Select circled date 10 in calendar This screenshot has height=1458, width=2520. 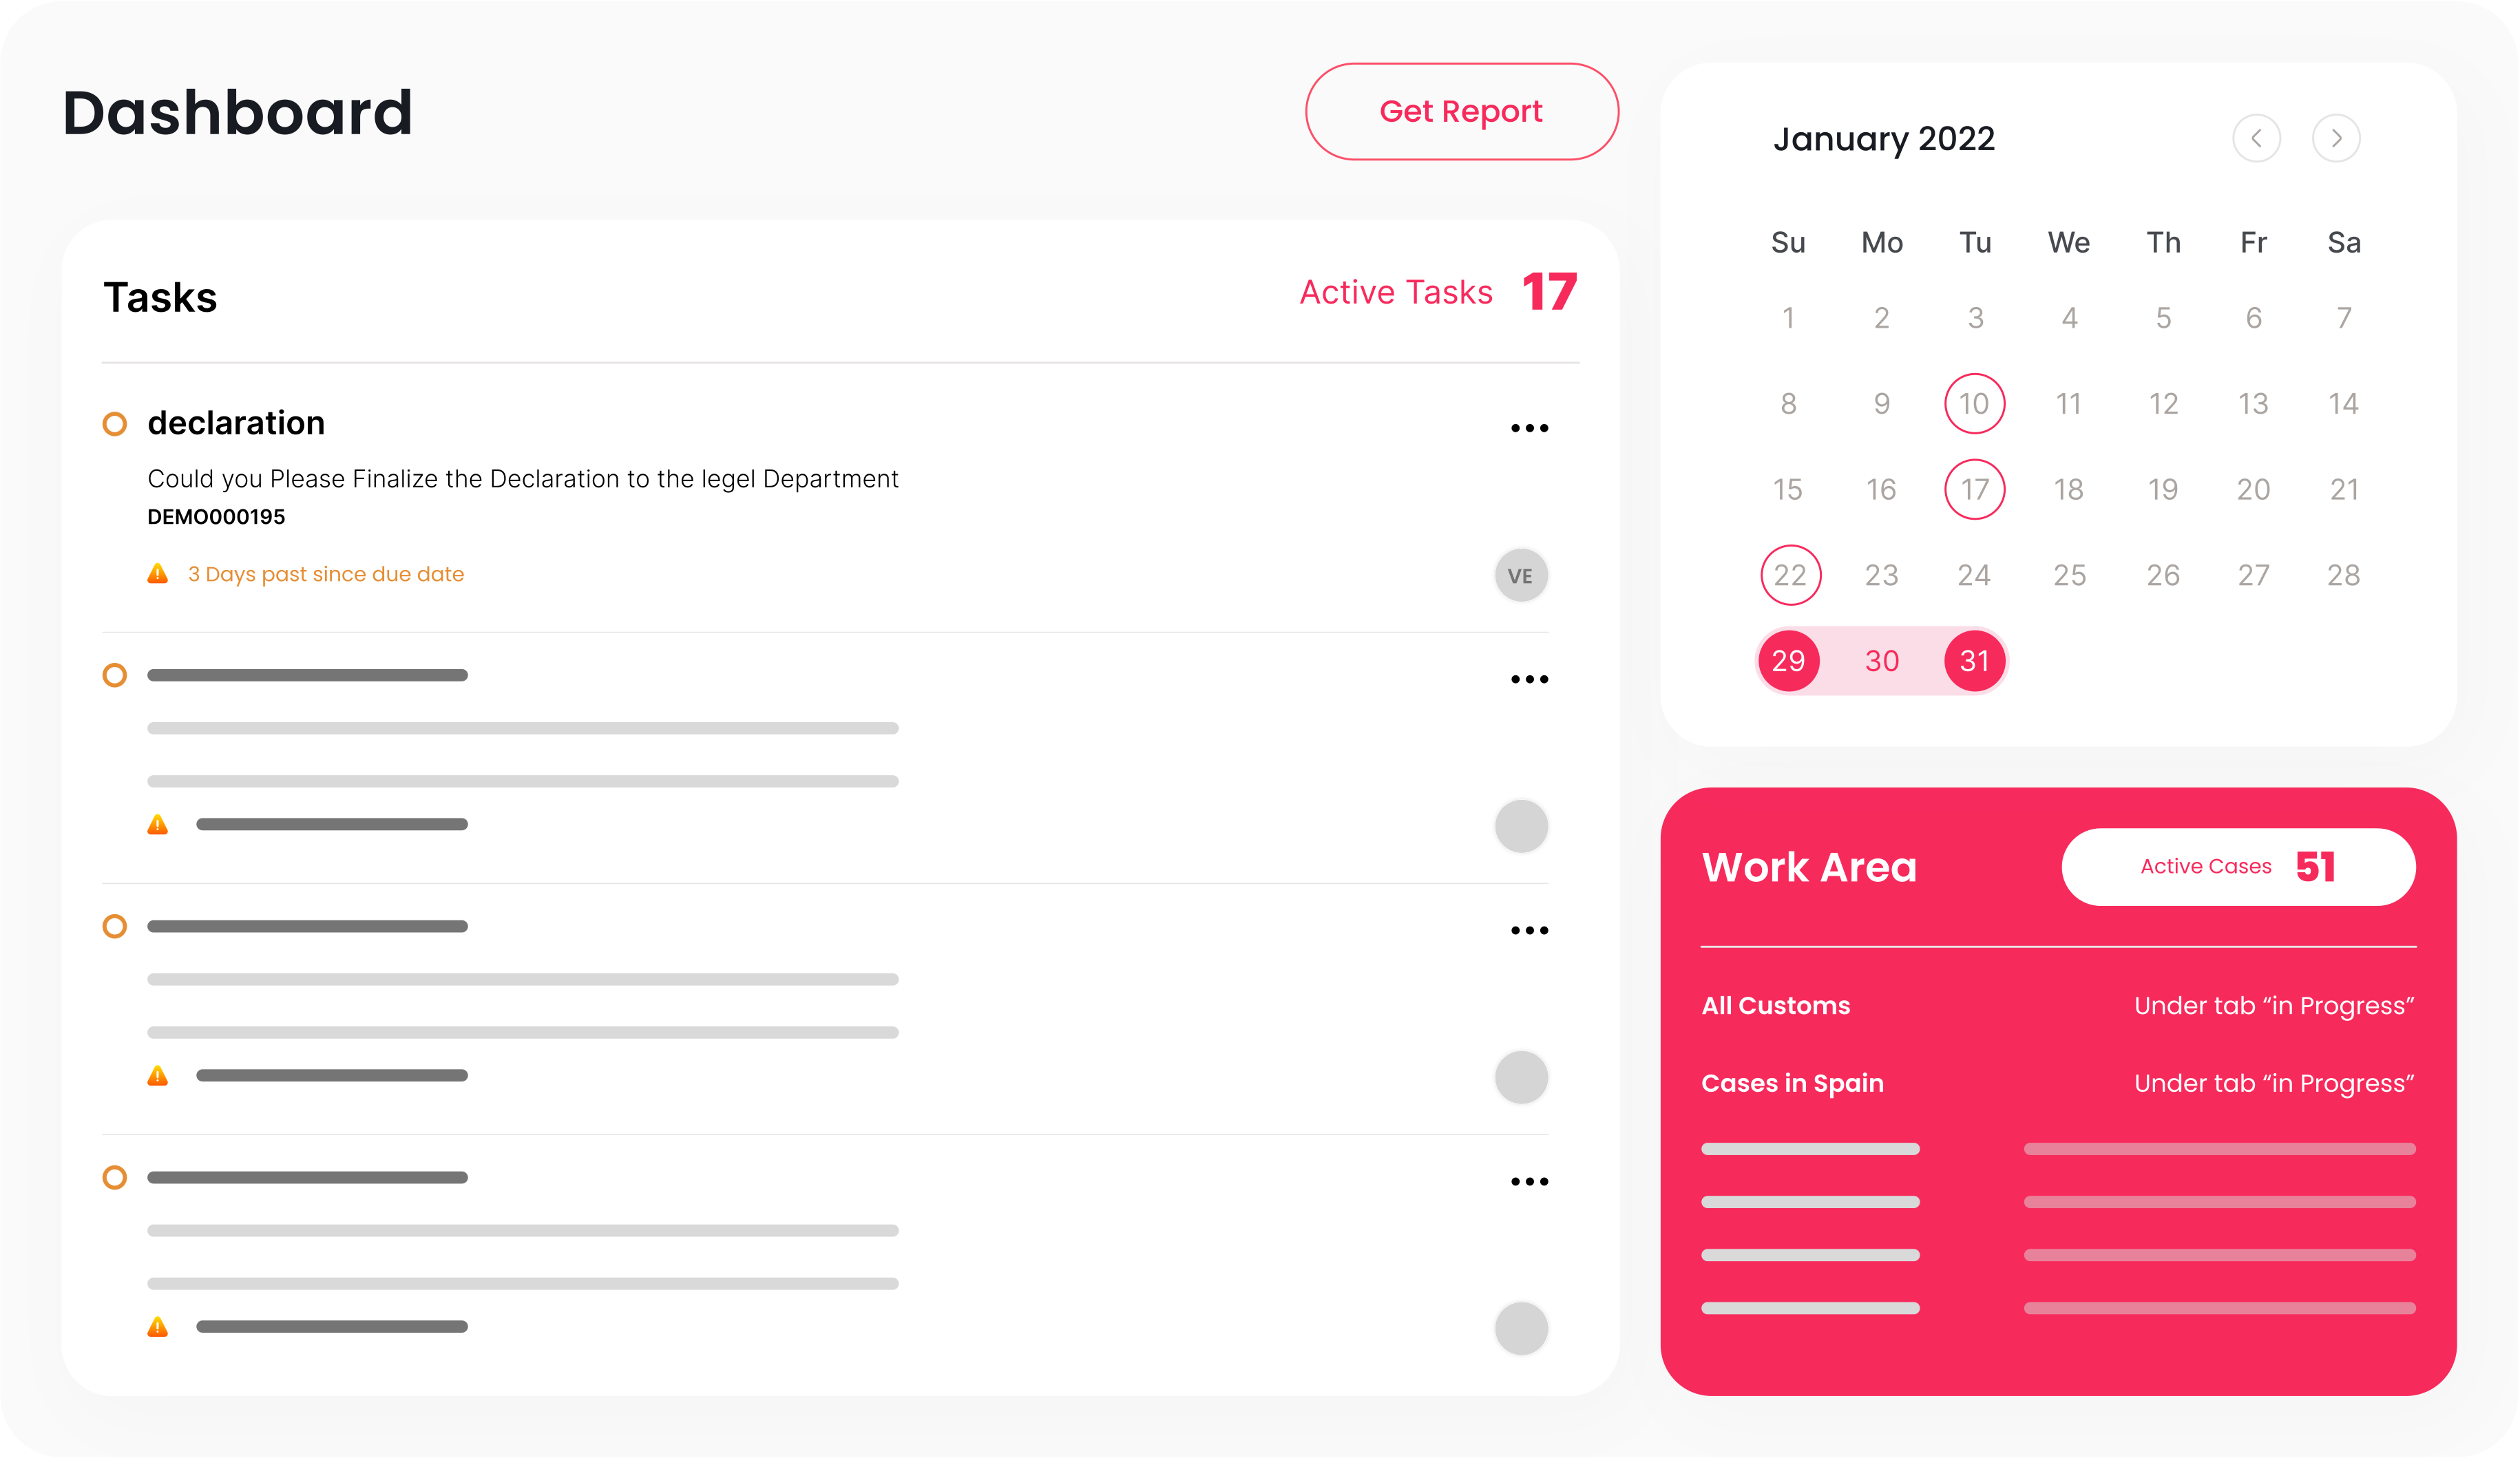coord(1974,404)
